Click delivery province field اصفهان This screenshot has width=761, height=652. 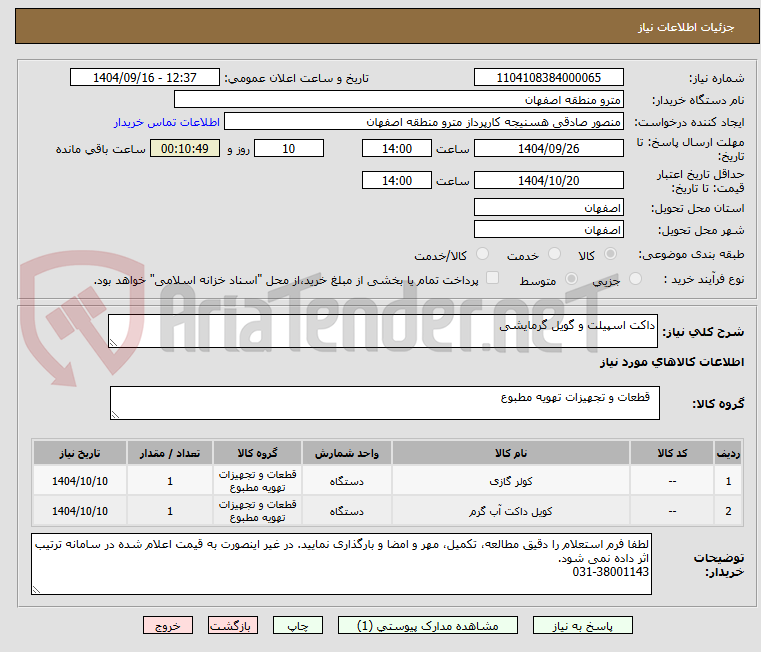click(x=548, y=208)
